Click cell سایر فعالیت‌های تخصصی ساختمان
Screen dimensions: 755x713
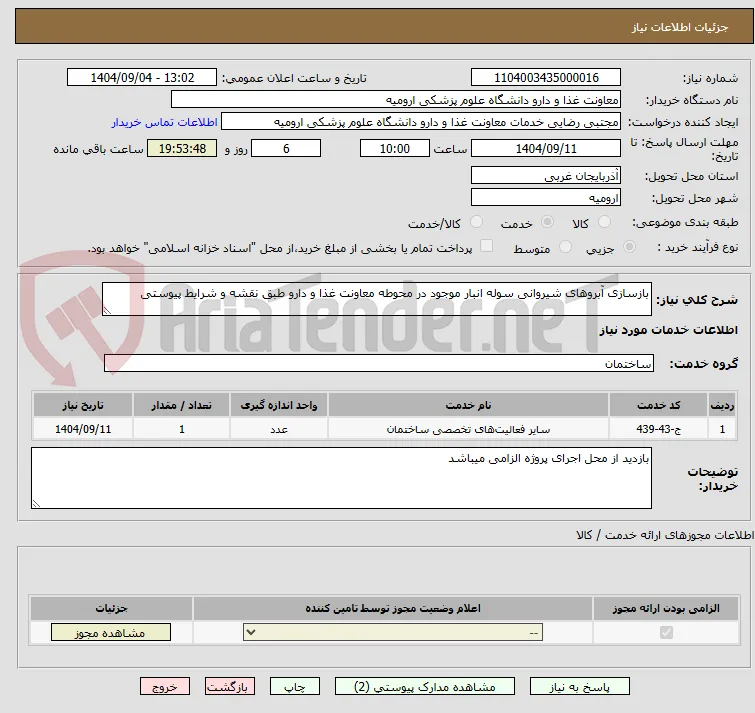pyautogui.click(x=468, y=428)
